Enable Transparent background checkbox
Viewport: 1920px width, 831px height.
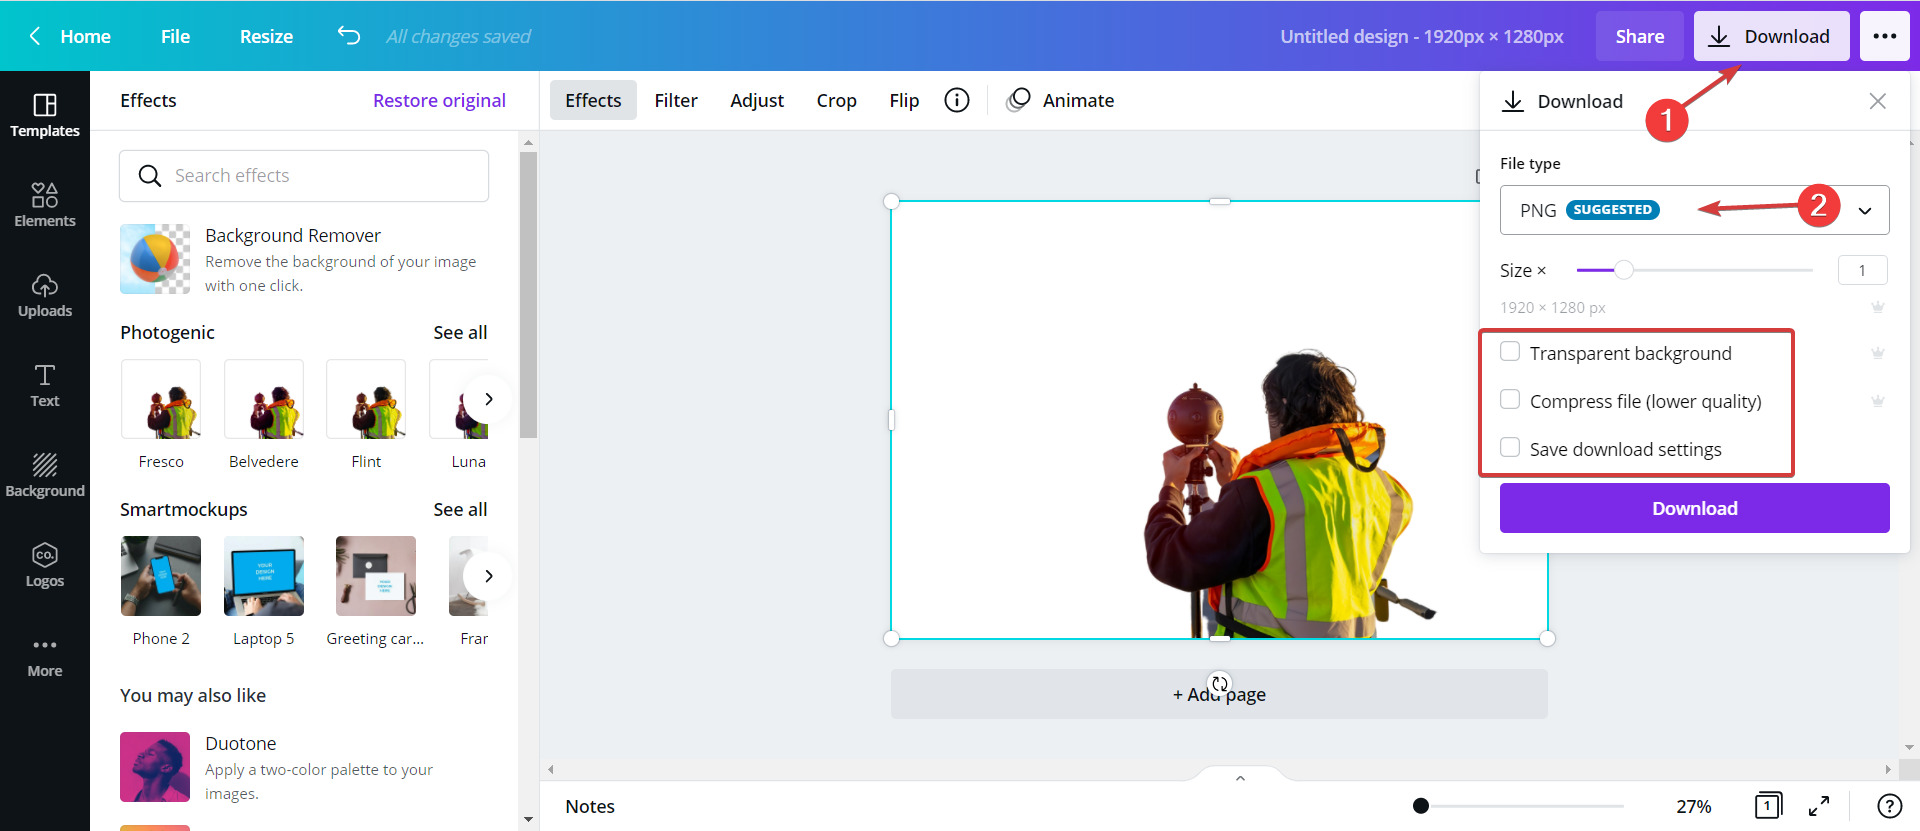(x=1510, y=352)
